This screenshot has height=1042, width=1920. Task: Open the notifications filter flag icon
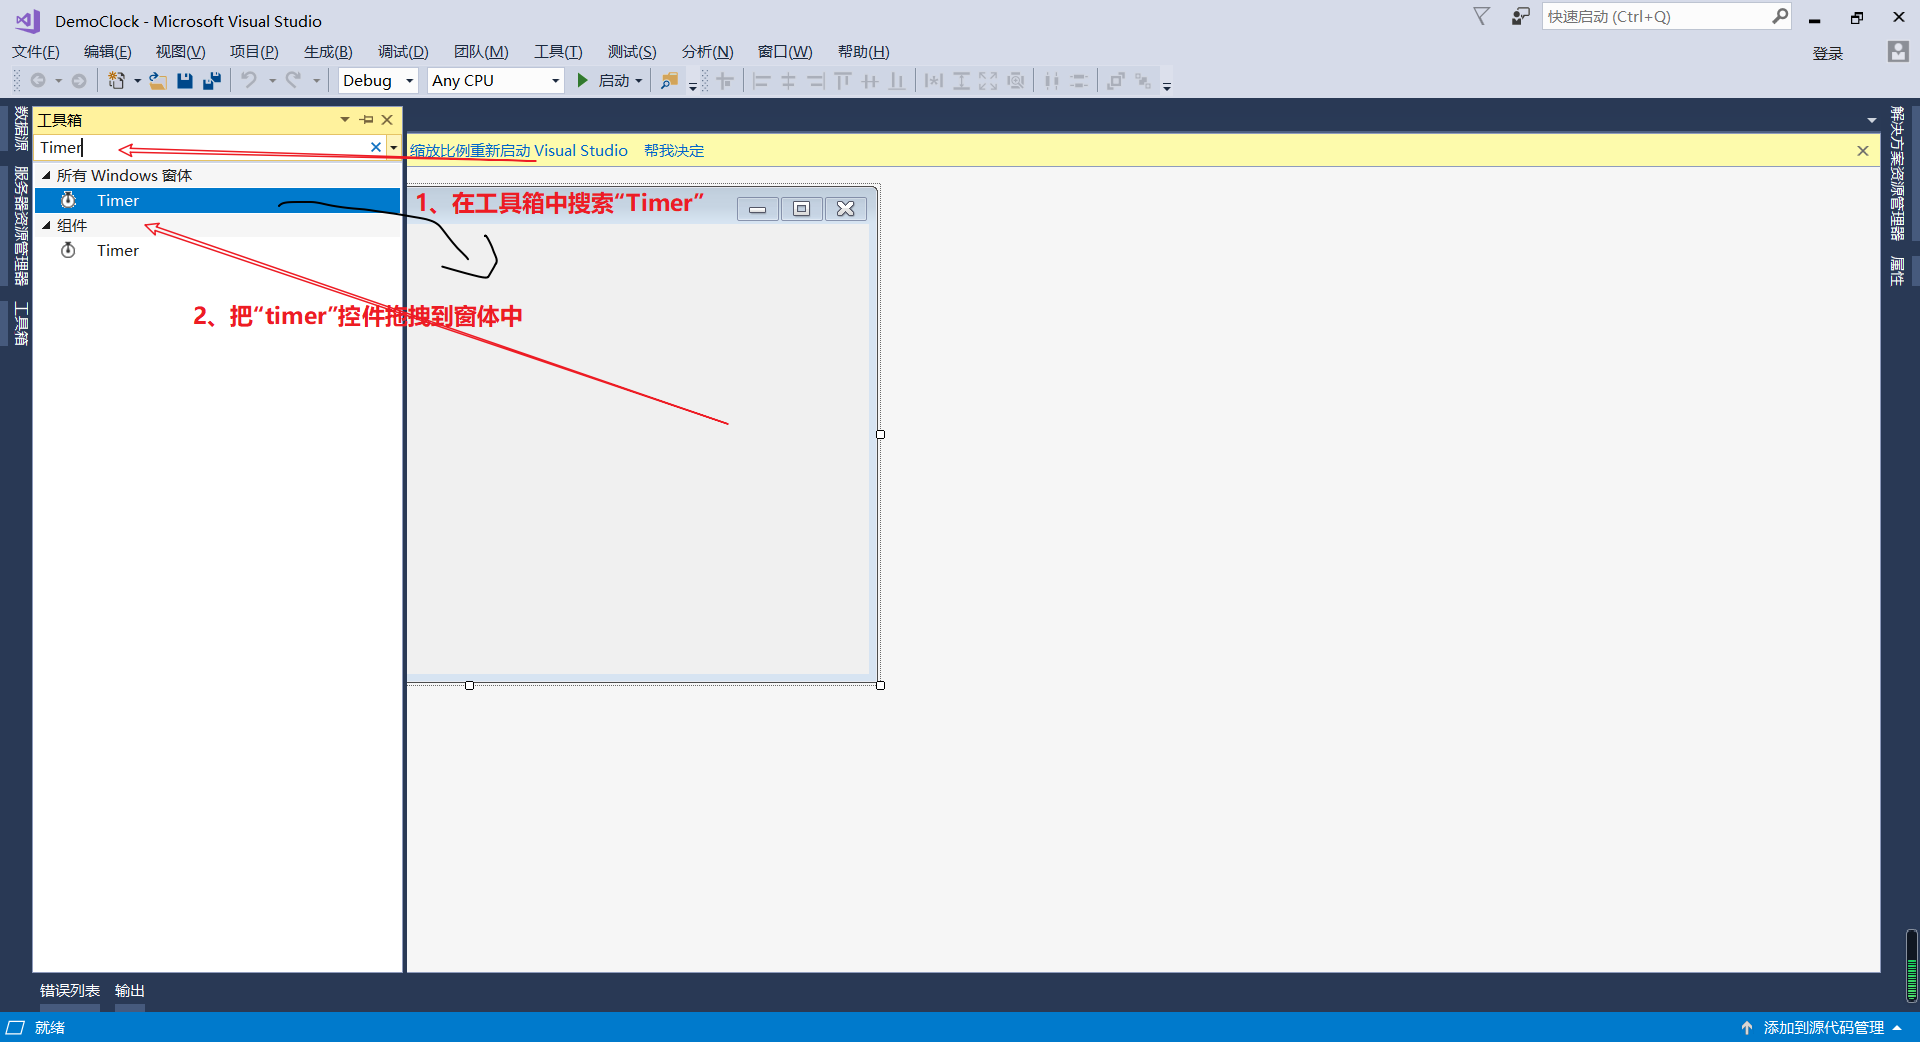tap(1482, 16)
